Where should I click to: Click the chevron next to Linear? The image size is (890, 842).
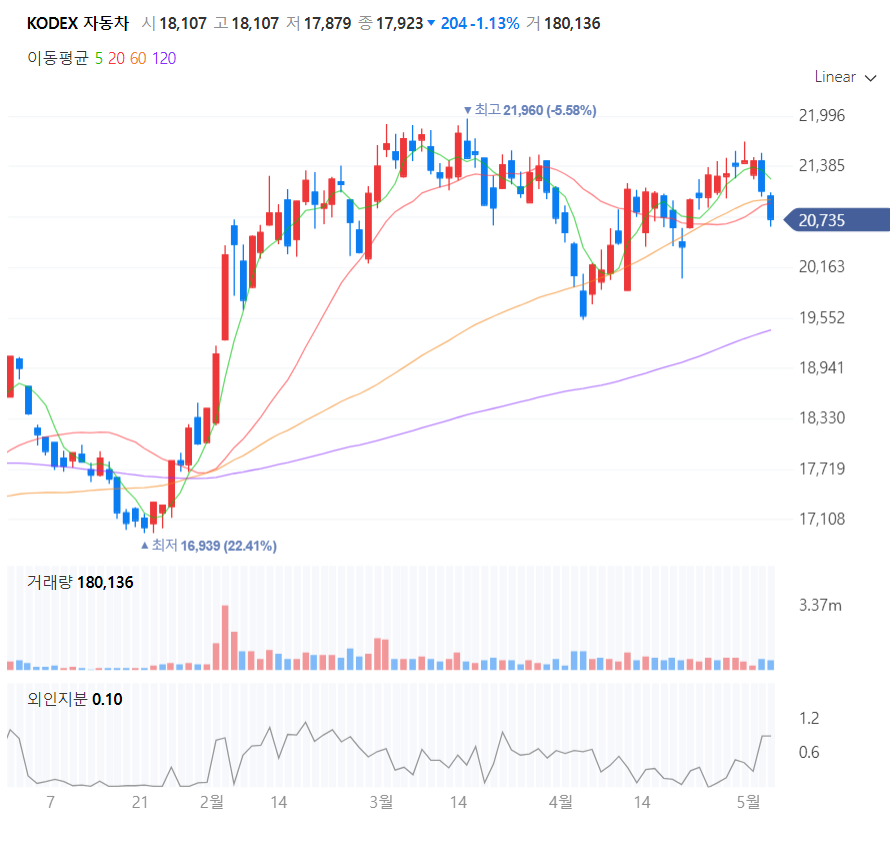click(870, 78)
